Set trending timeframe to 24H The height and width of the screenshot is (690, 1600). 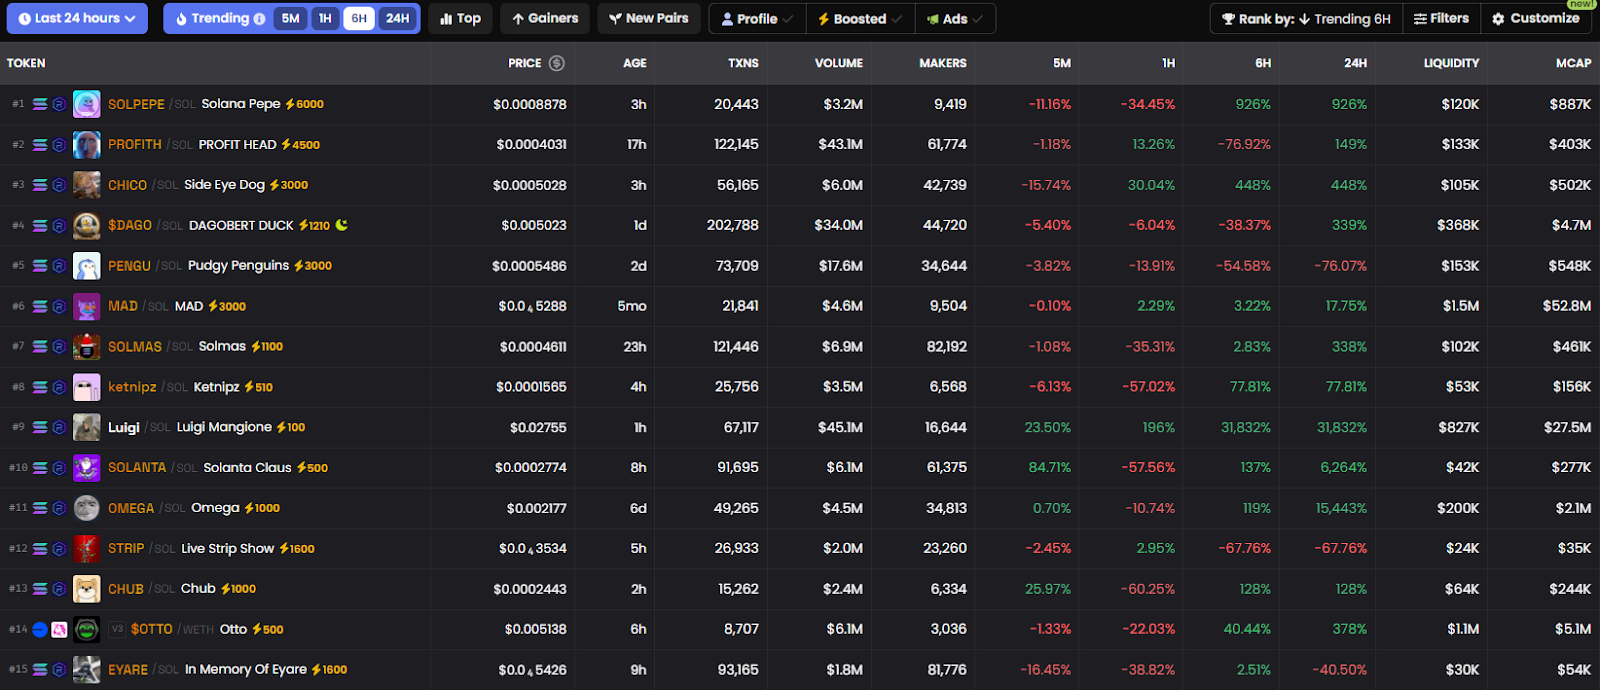[x=398, y=19]
